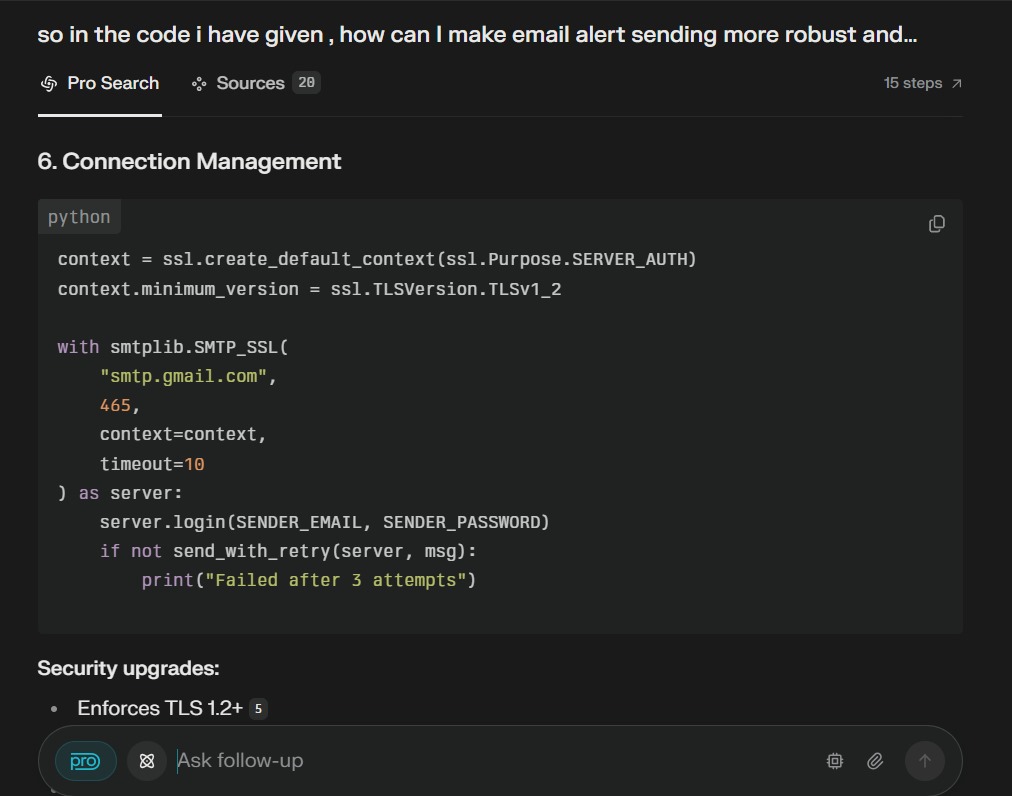Click the timeout=10 line in code

(x=152, y=464)
